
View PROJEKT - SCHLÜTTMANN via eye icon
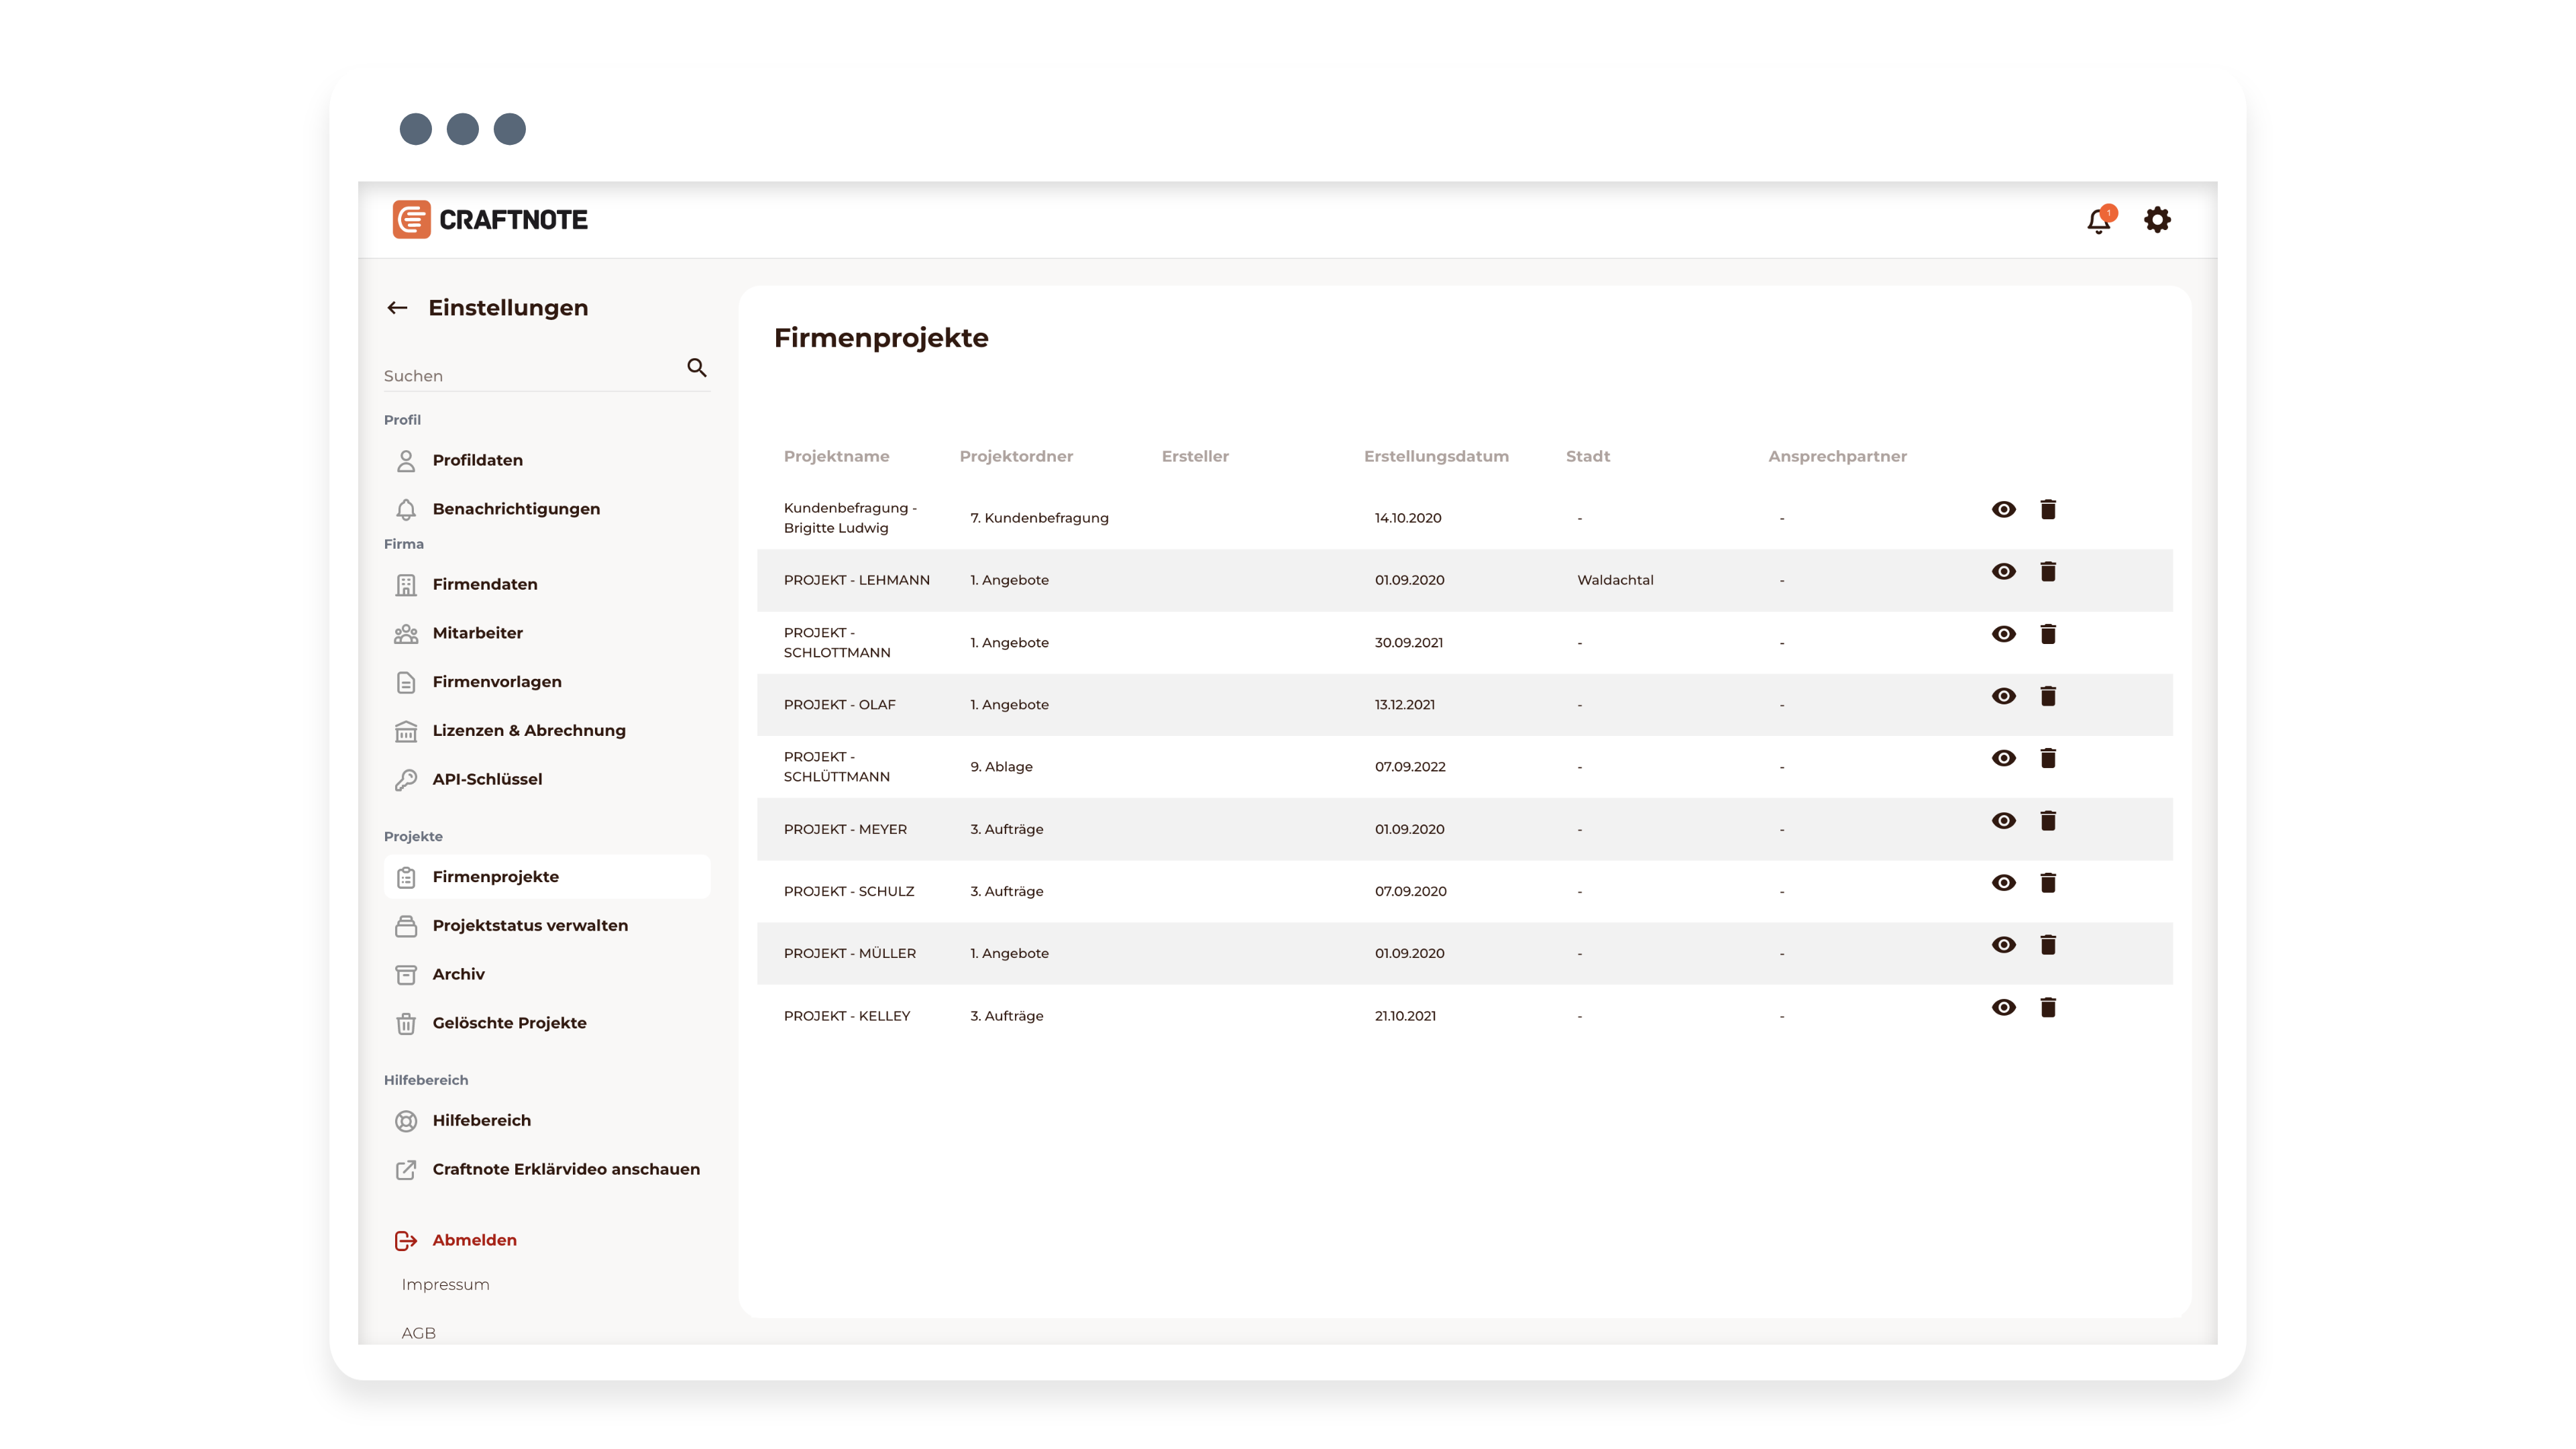tap(2003, 758)
